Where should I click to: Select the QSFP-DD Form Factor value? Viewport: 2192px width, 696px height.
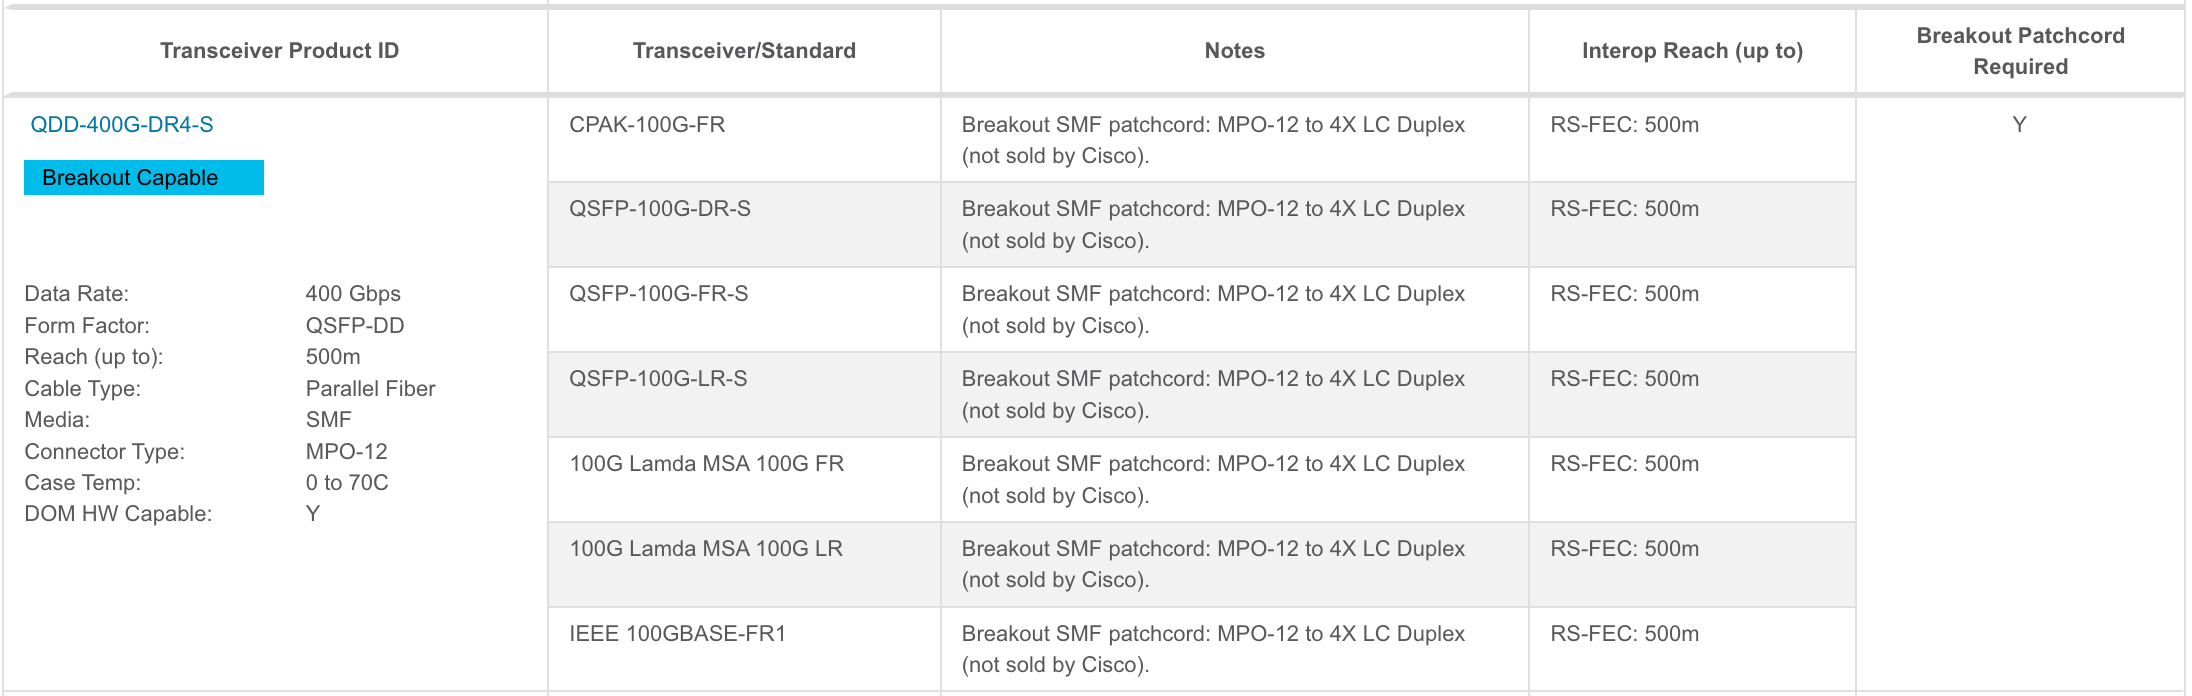[x=355, y=326]
